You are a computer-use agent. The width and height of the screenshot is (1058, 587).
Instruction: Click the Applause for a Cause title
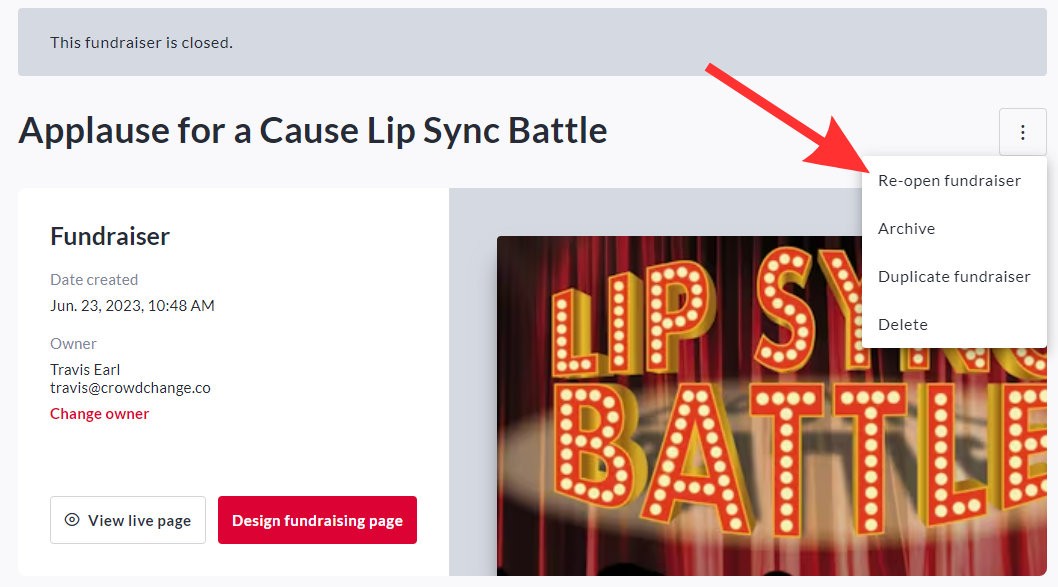click(x=312, y=130)
